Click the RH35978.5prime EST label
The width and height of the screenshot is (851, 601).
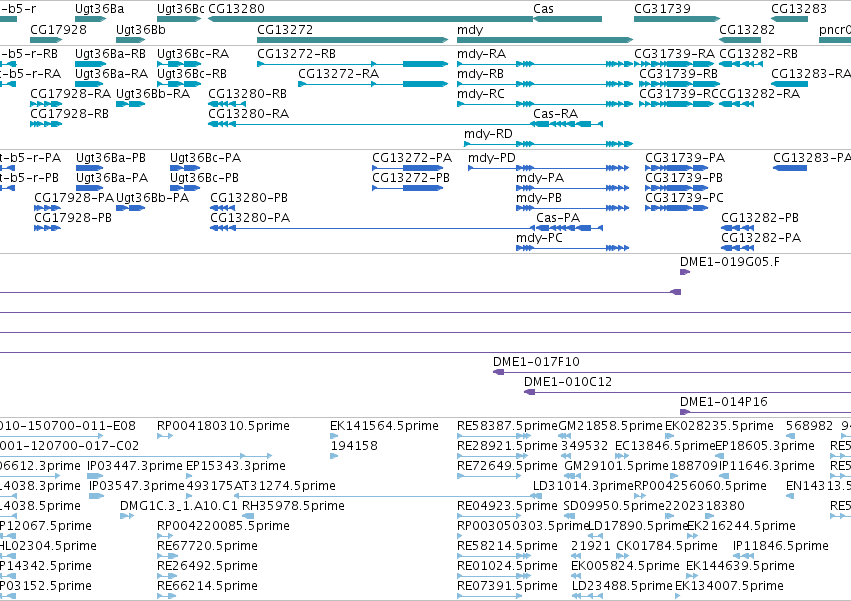coord(293,506)
